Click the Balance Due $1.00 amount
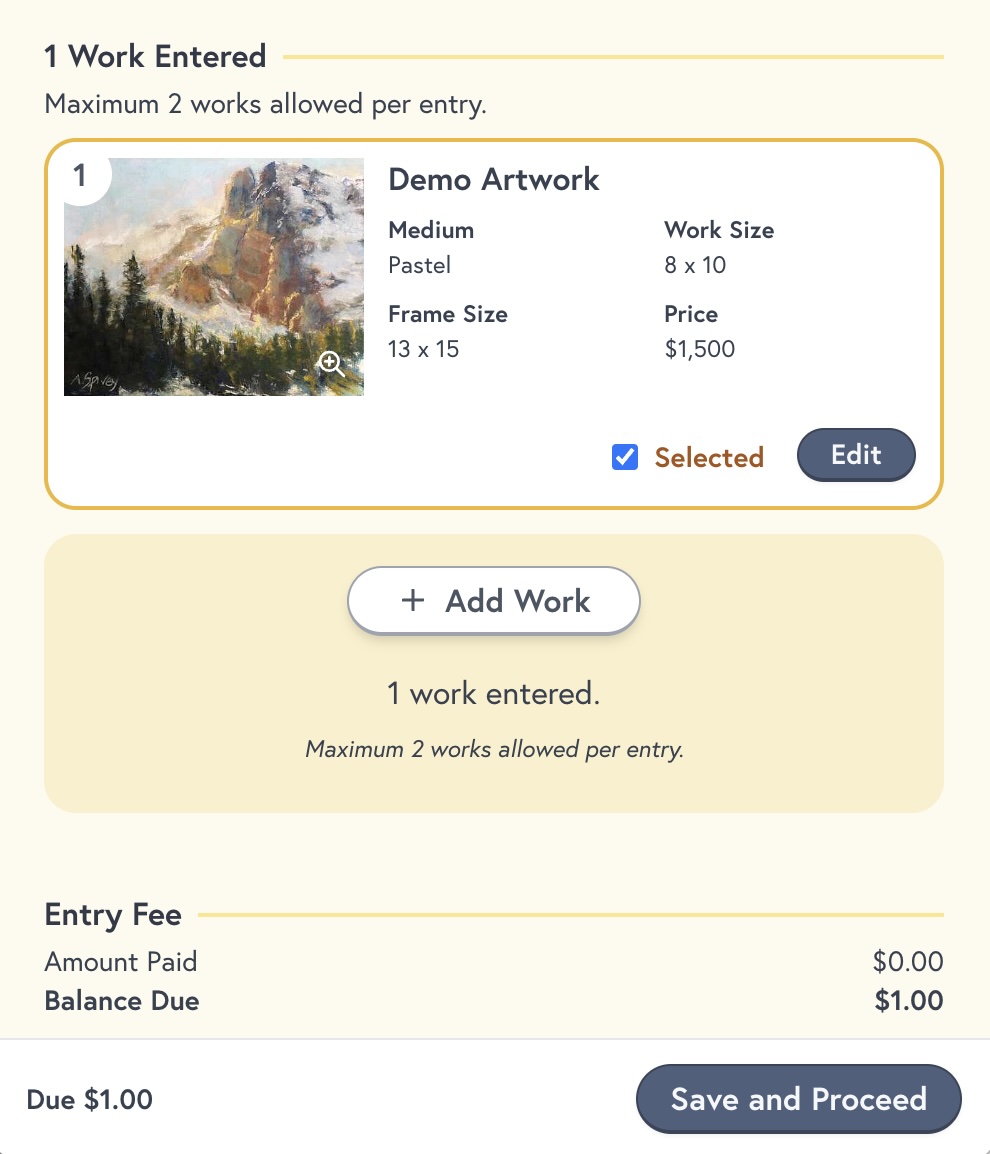This screenshot has height=1154, width=990. point(908,1000)
